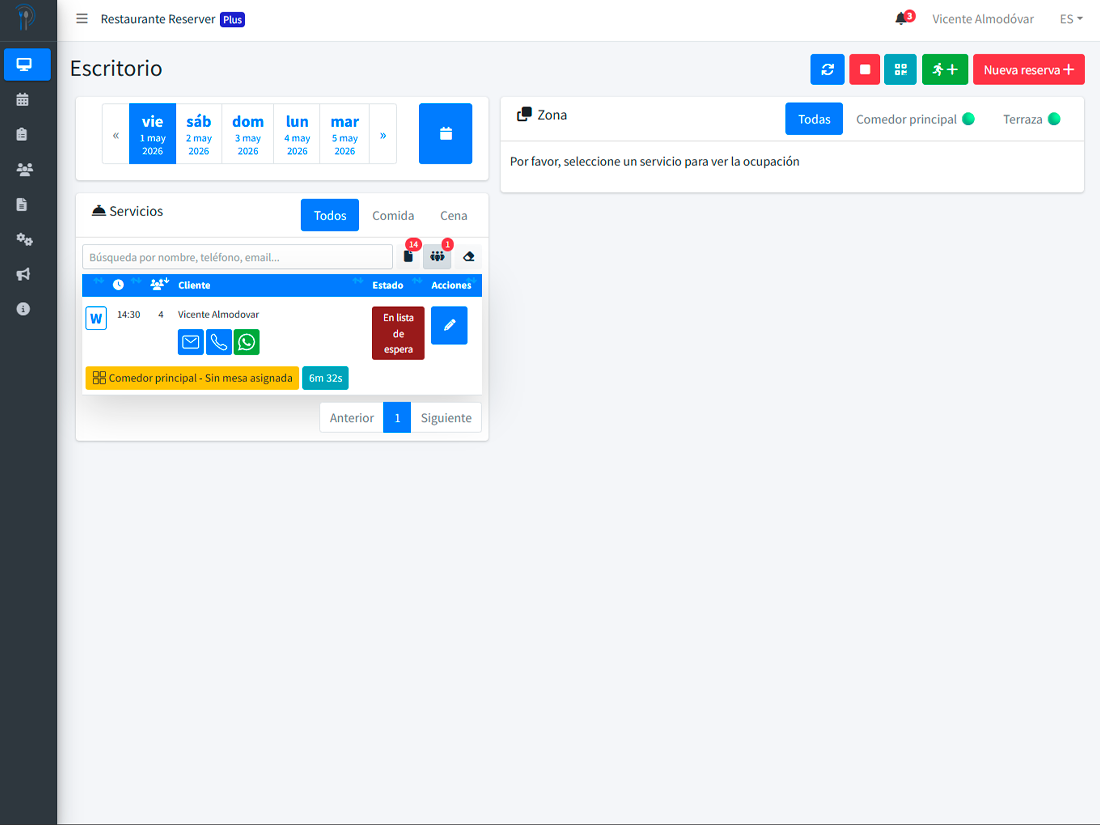Viewport: 1100px width, 825px height.
Task: Open the blue calendar date picker
Action: pos(445,133)
